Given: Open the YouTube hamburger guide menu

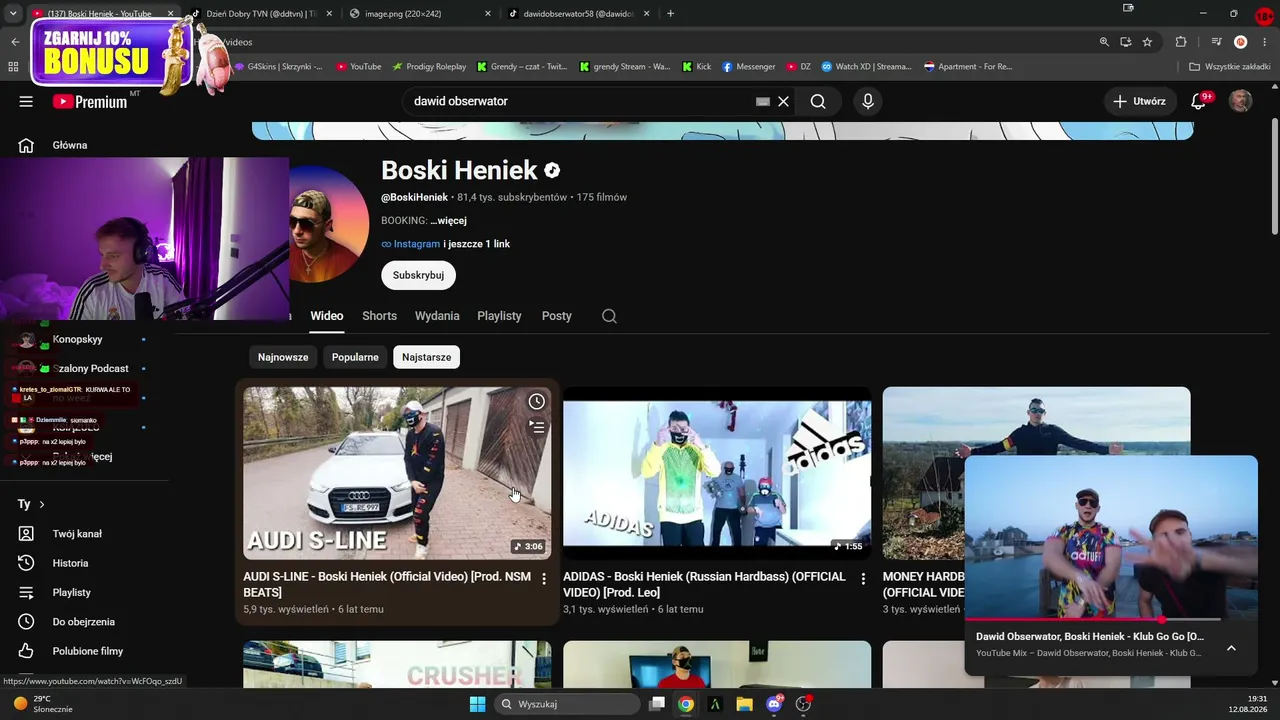Looking at the screenshot, I should (26, 101).
